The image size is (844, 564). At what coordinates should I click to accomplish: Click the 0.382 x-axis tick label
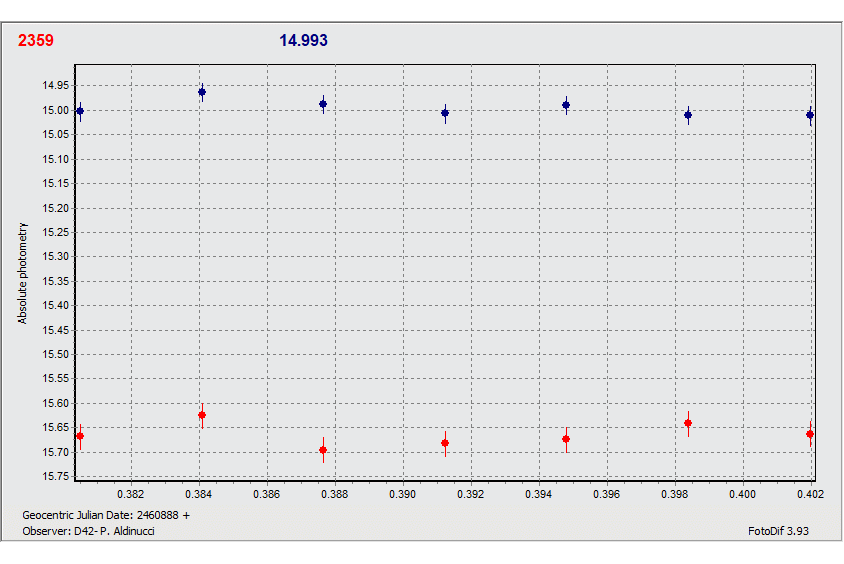pyautogui.click(x=131, y=494)
